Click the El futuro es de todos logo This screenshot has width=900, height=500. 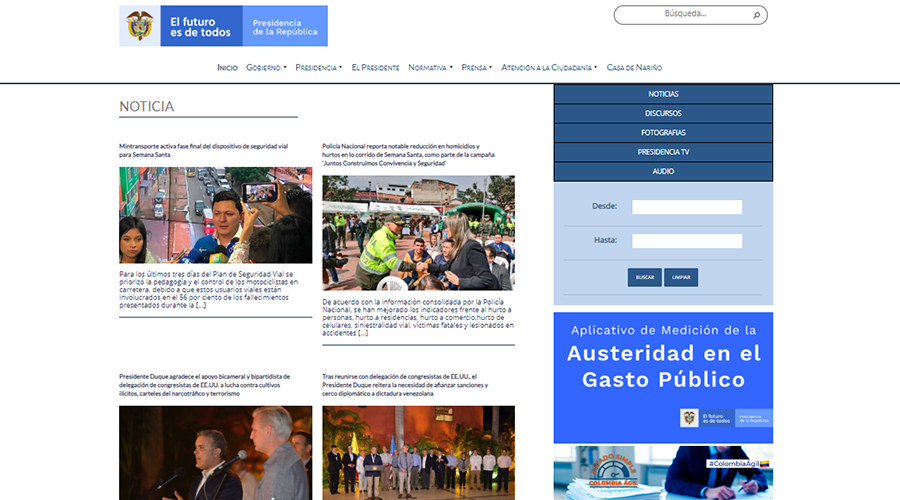(x=201, y=26)
